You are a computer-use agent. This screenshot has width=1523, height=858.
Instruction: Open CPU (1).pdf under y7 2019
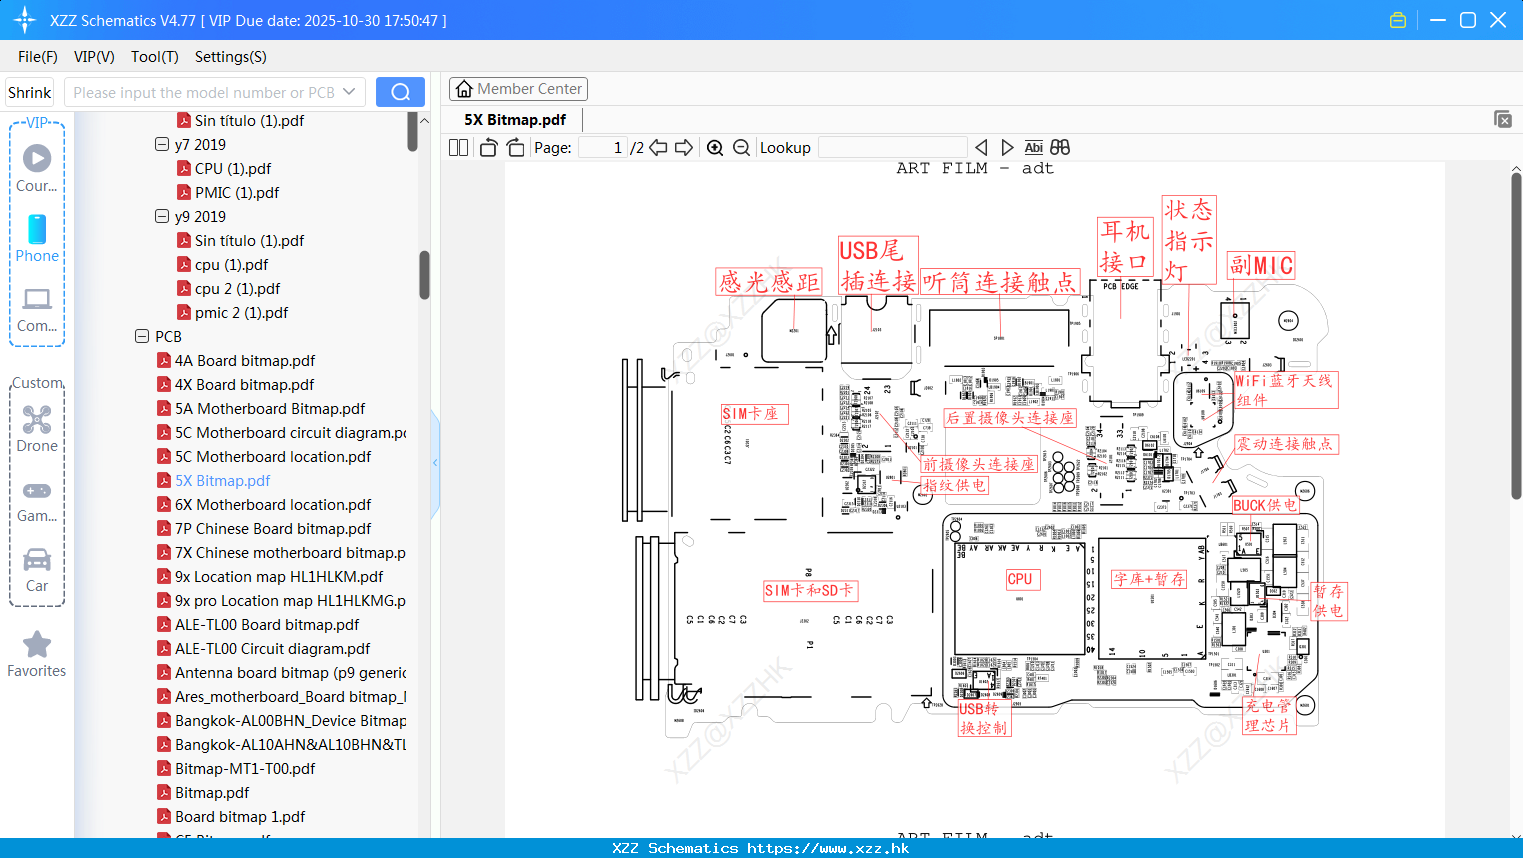pyautogui.click(x=233, y=168)
